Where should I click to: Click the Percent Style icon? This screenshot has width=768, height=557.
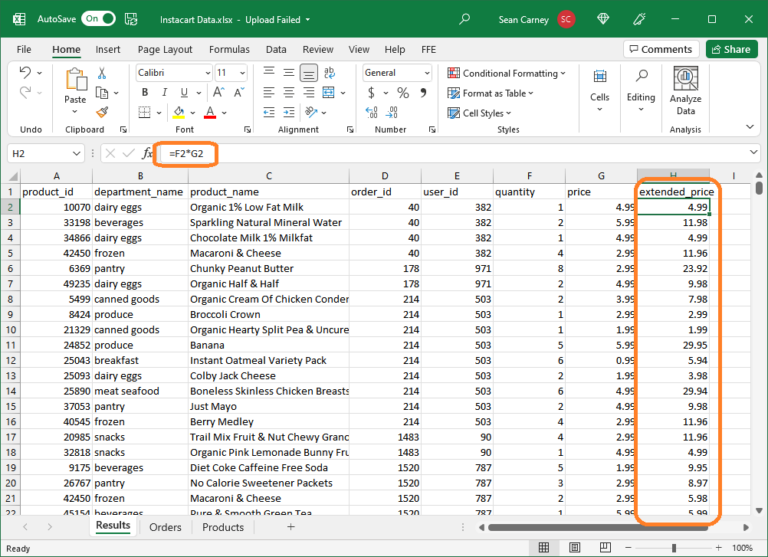[402, 93]
